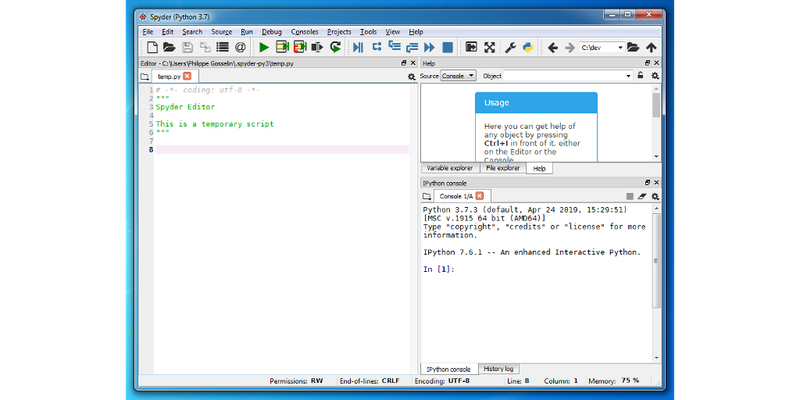The height and width of the screenshot is (400, 800).
Task: Start debugging with the blue debug icon
Action: pyautogui.click(x=358, y=47)
